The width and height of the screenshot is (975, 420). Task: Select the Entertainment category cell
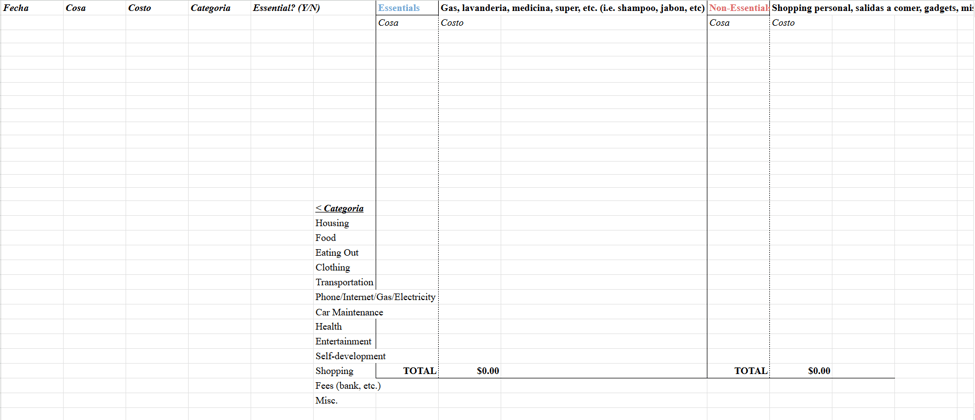(x=343, y=342)
